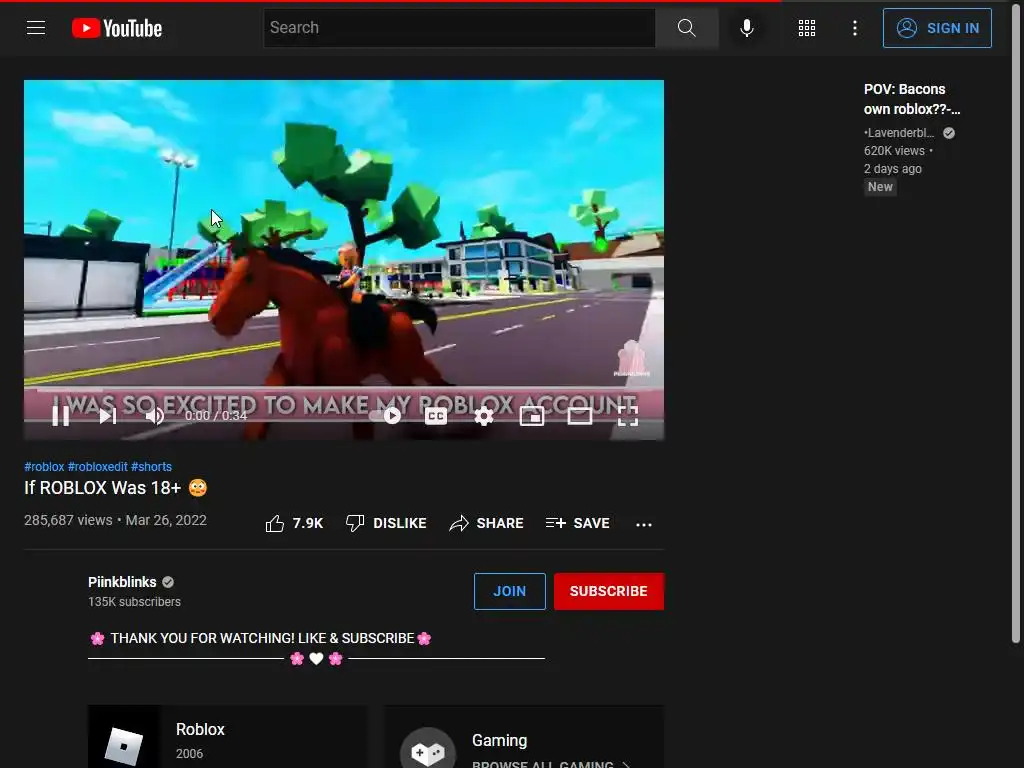Start voice search with microphone

[x=746, y=27]
